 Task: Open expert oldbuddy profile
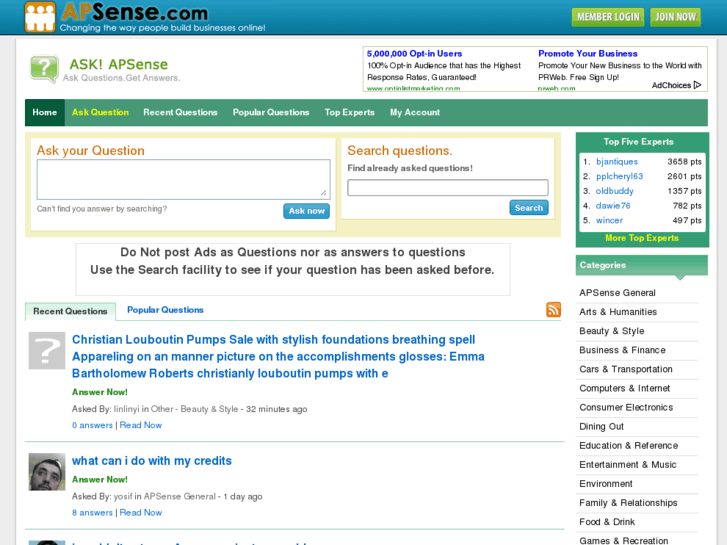click(x=614, y=191)
